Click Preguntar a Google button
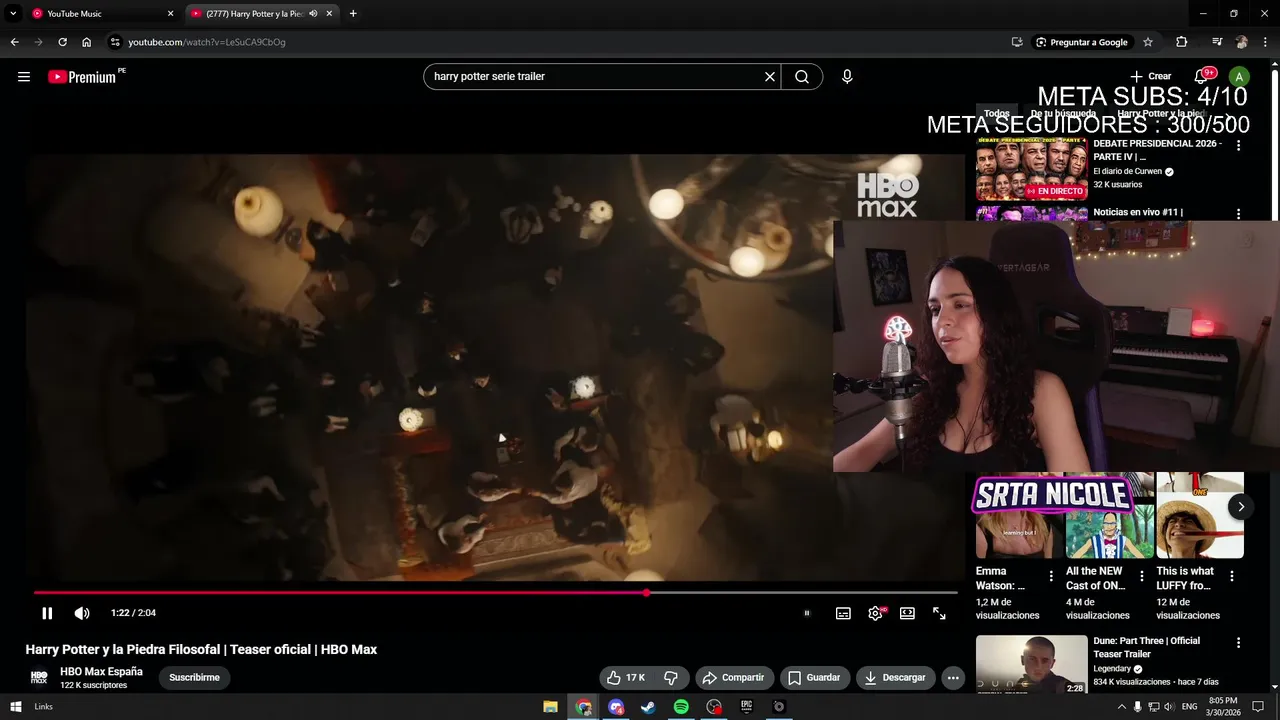1280x720 pixels. 1082,42
